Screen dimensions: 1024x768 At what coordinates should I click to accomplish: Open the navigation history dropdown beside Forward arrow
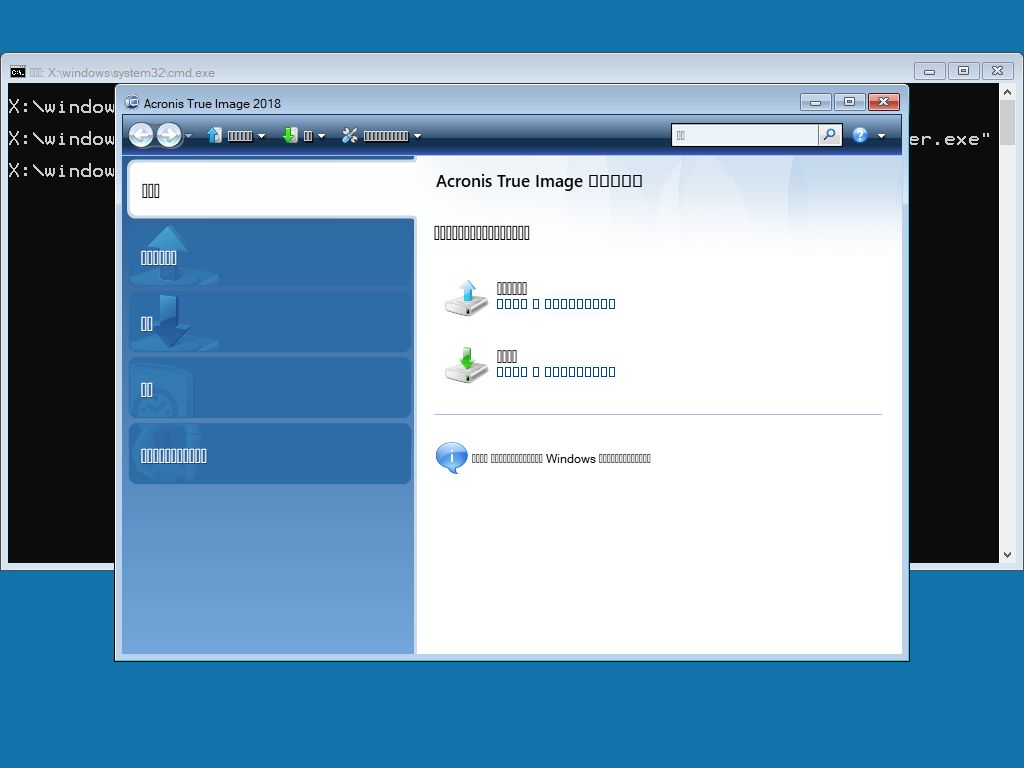189,136
